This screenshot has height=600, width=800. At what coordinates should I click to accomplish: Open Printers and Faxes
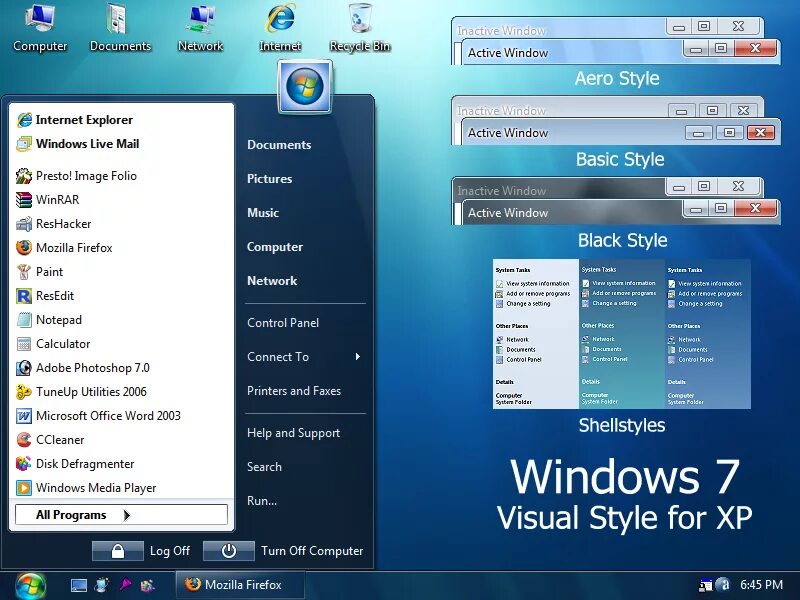click(294, 390)
